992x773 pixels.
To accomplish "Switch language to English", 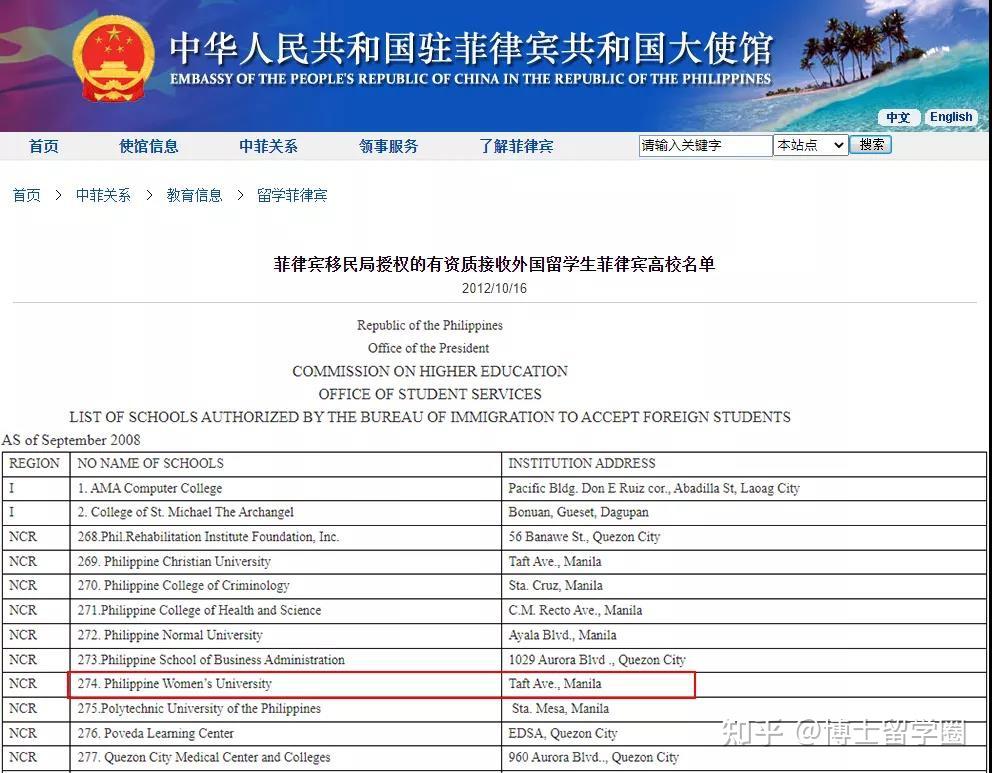I will tap(951, 117).
